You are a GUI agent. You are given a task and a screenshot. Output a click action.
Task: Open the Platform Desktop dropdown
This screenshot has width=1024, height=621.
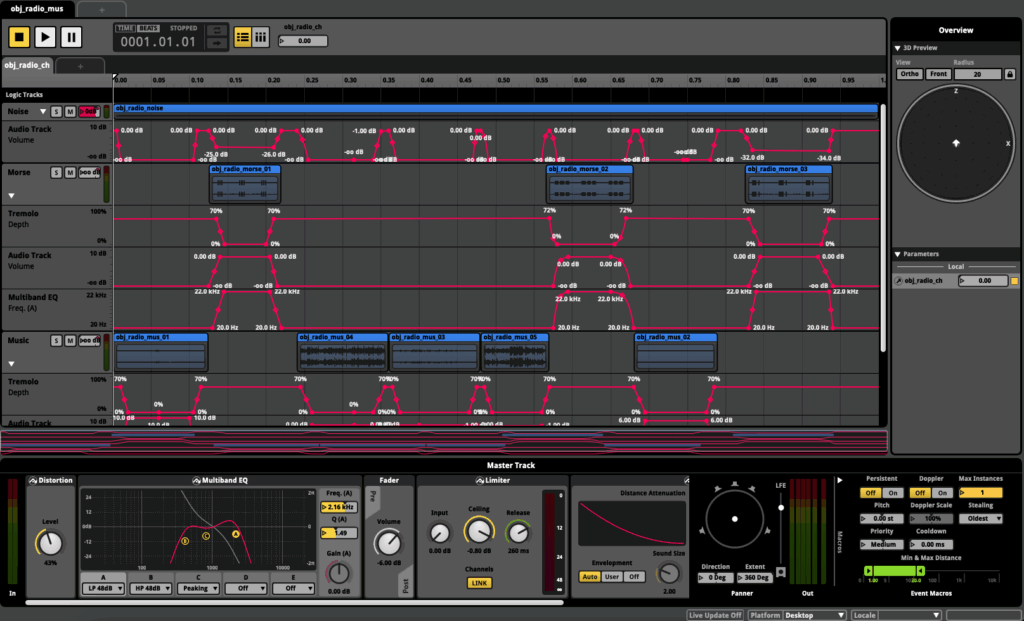814,615
